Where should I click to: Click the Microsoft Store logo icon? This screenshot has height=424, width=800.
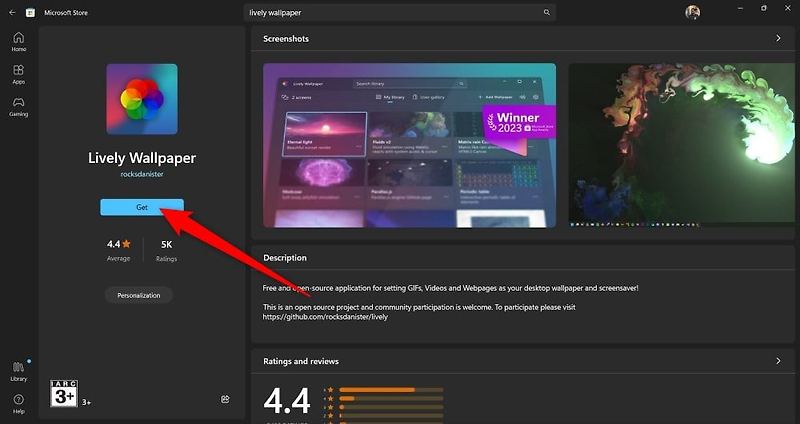31,13
